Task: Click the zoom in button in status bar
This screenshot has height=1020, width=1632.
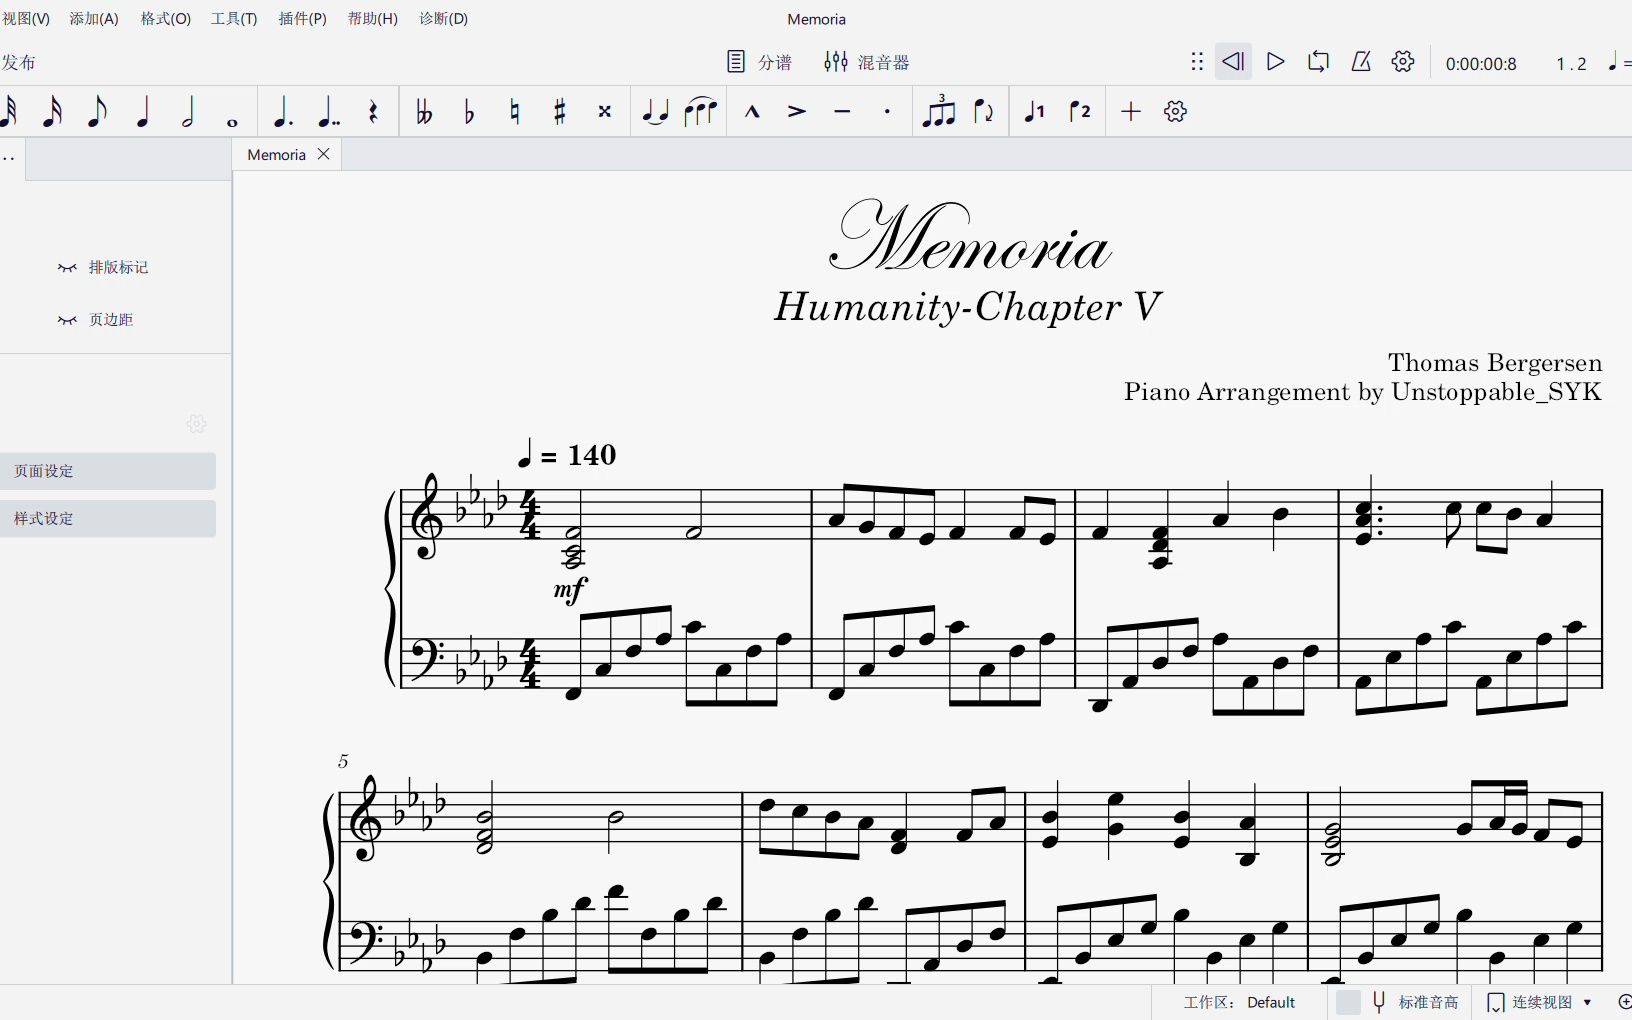Action: click(x=1624, y=1002)
